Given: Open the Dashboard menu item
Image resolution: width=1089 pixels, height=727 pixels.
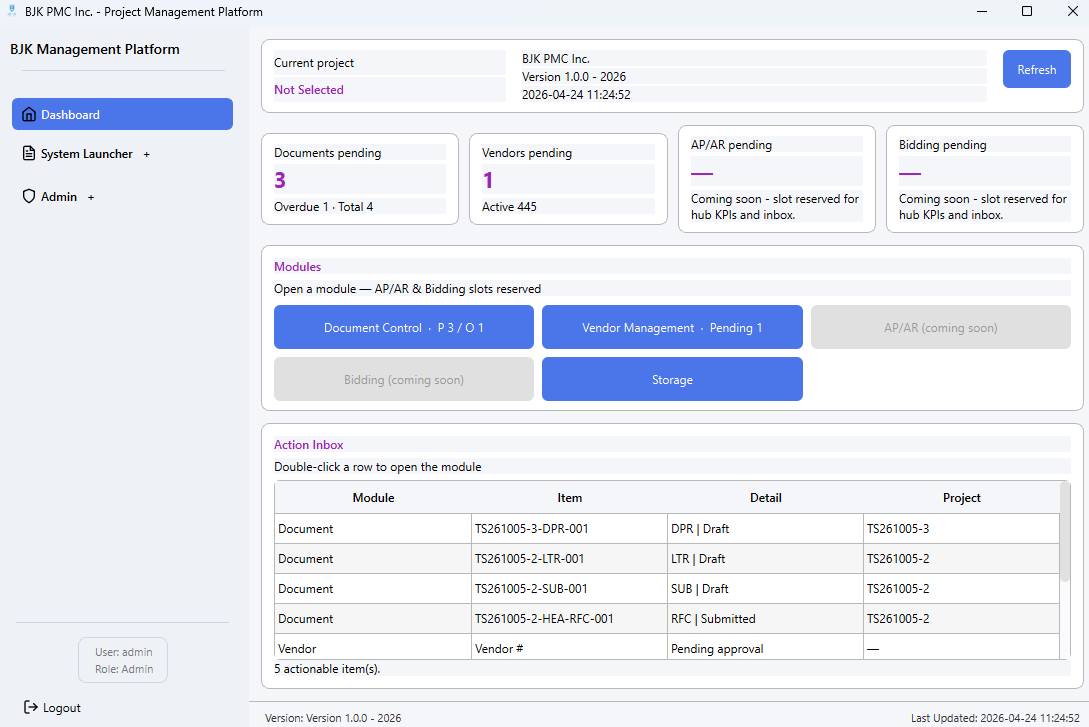Looking at the screenshot, I should tap(122, 114).
